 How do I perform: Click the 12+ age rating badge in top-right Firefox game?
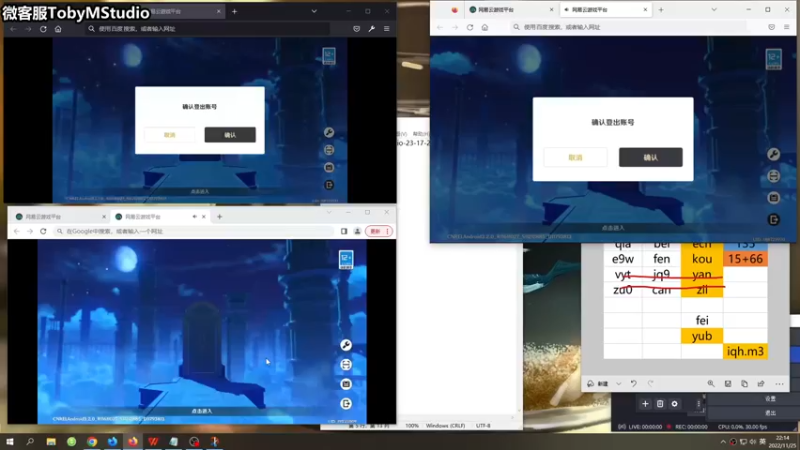tap(773, 59)
